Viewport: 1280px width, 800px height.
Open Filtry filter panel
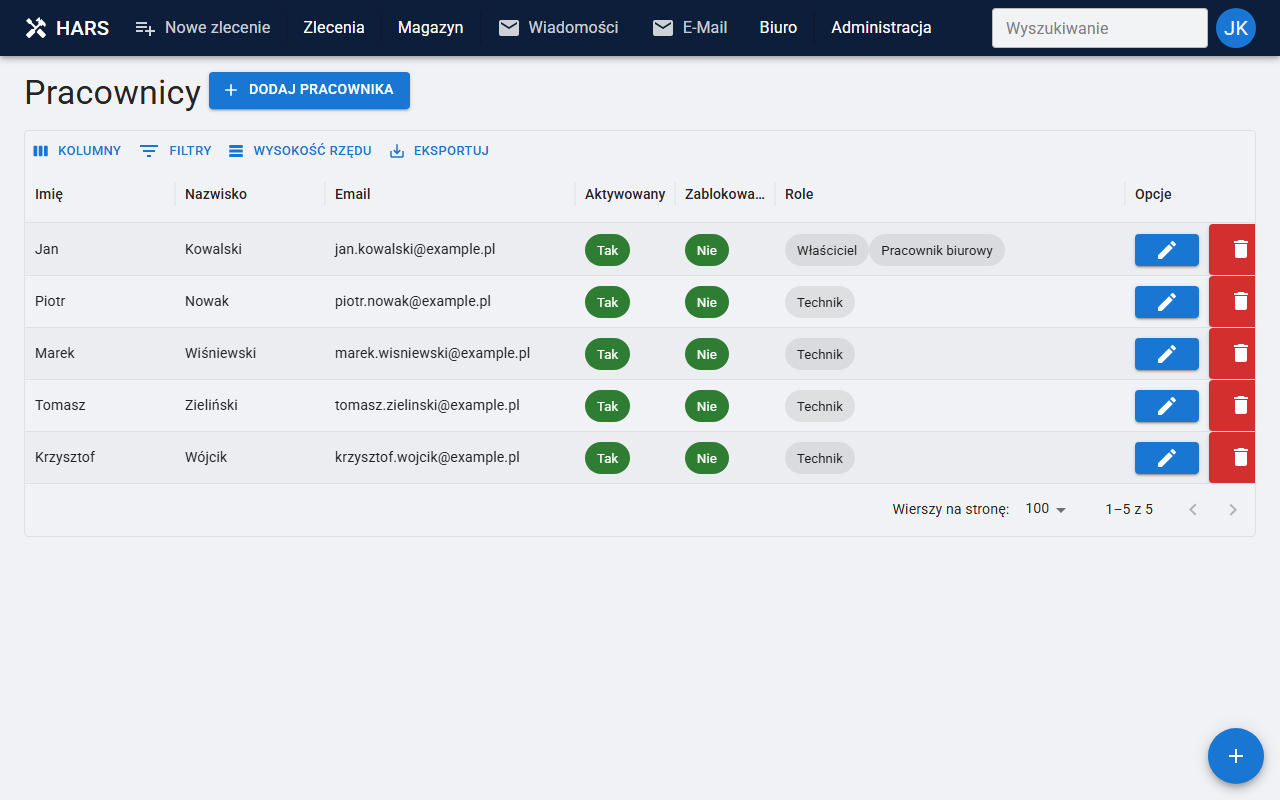click(176, 151)
